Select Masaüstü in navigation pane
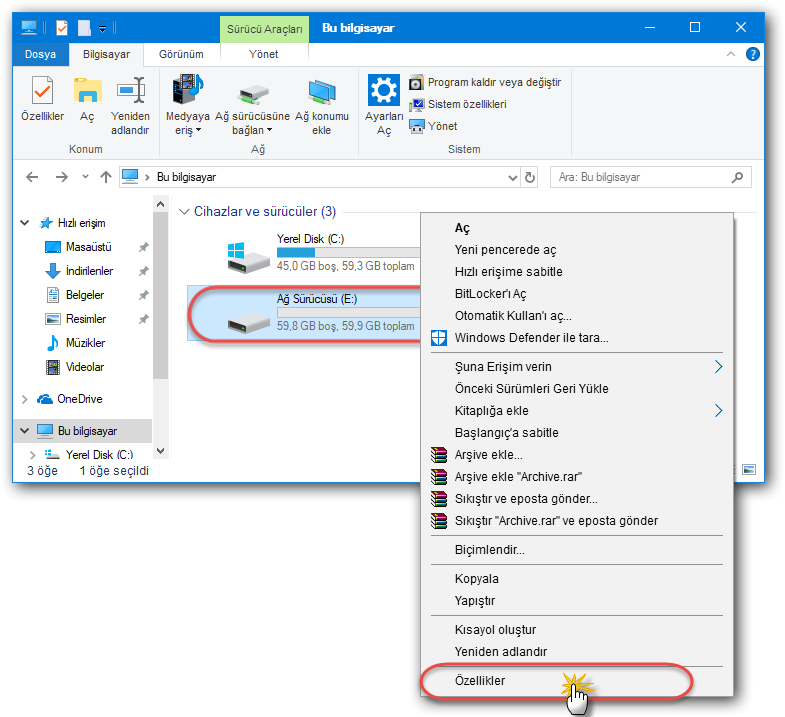Screen dimensions: 785x717 (x=89, y=247)
